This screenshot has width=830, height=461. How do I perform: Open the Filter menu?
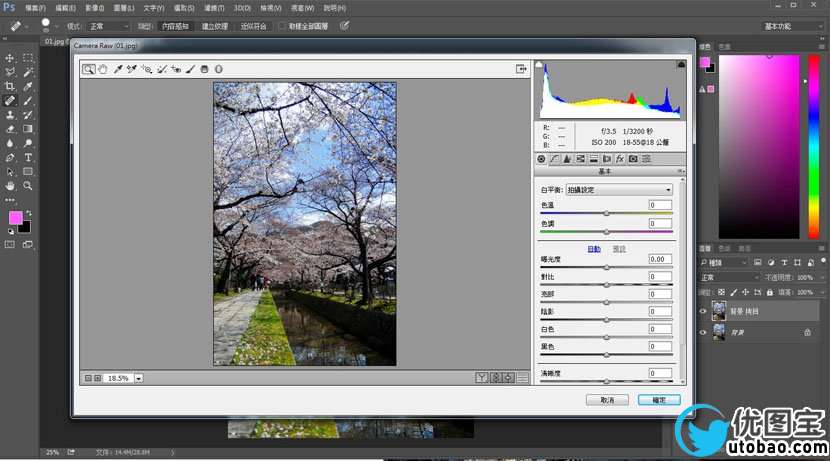(x=214, y=8)
